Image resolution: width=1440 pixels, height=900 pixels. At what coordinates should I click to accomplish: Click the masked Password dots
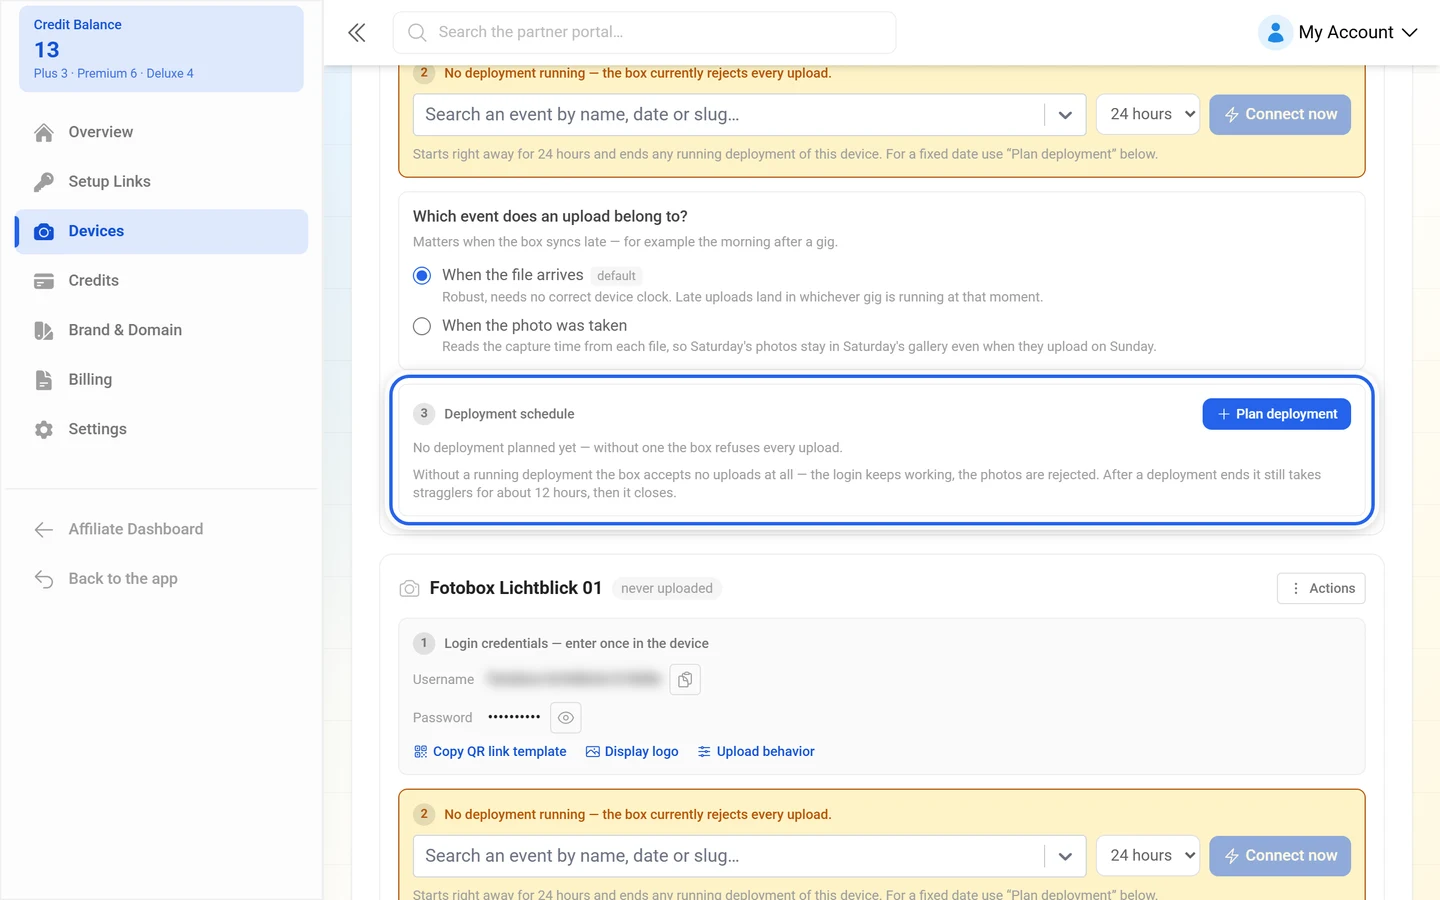(x=514, y=717)
